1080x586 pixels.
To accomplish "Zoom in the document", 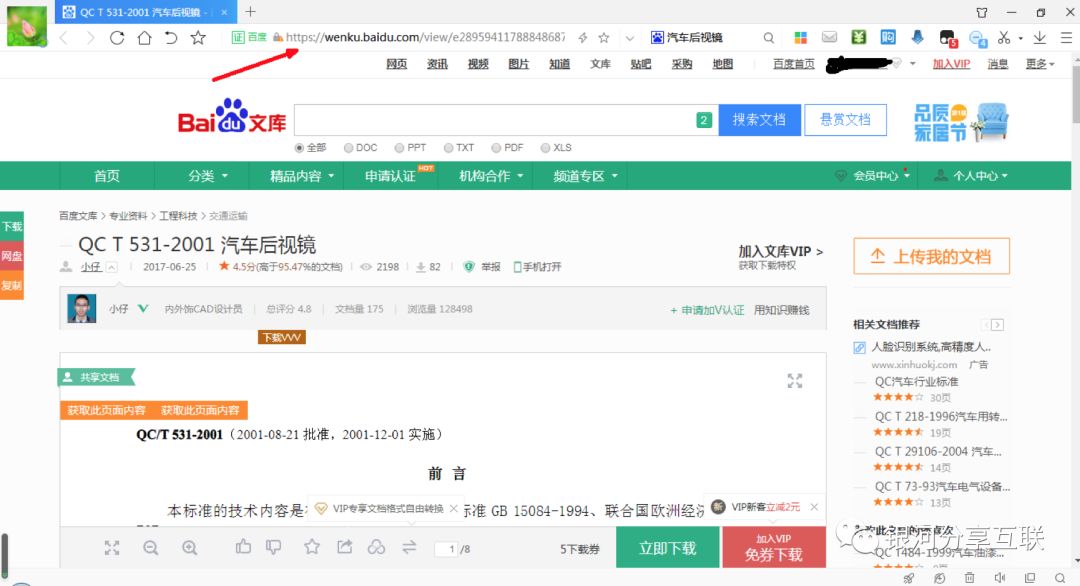I will click(x=189, y=547).
